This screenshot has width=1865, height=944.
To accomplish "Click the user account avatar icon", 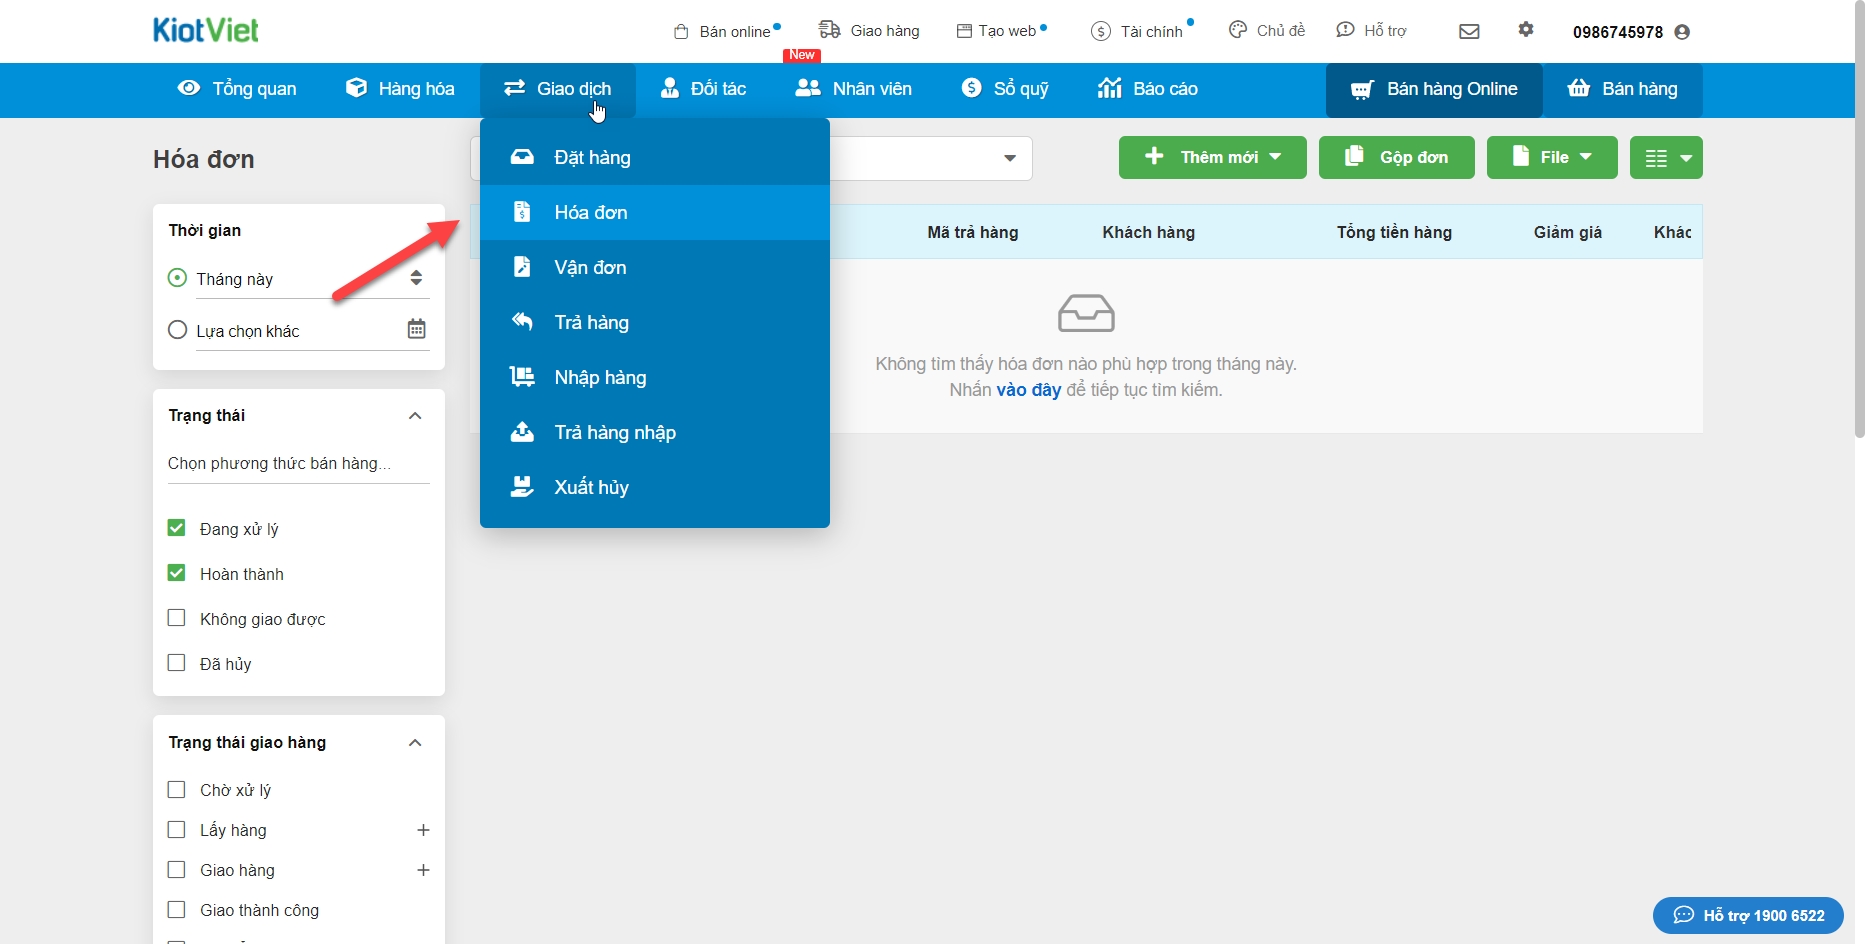I will (1682, 32).
